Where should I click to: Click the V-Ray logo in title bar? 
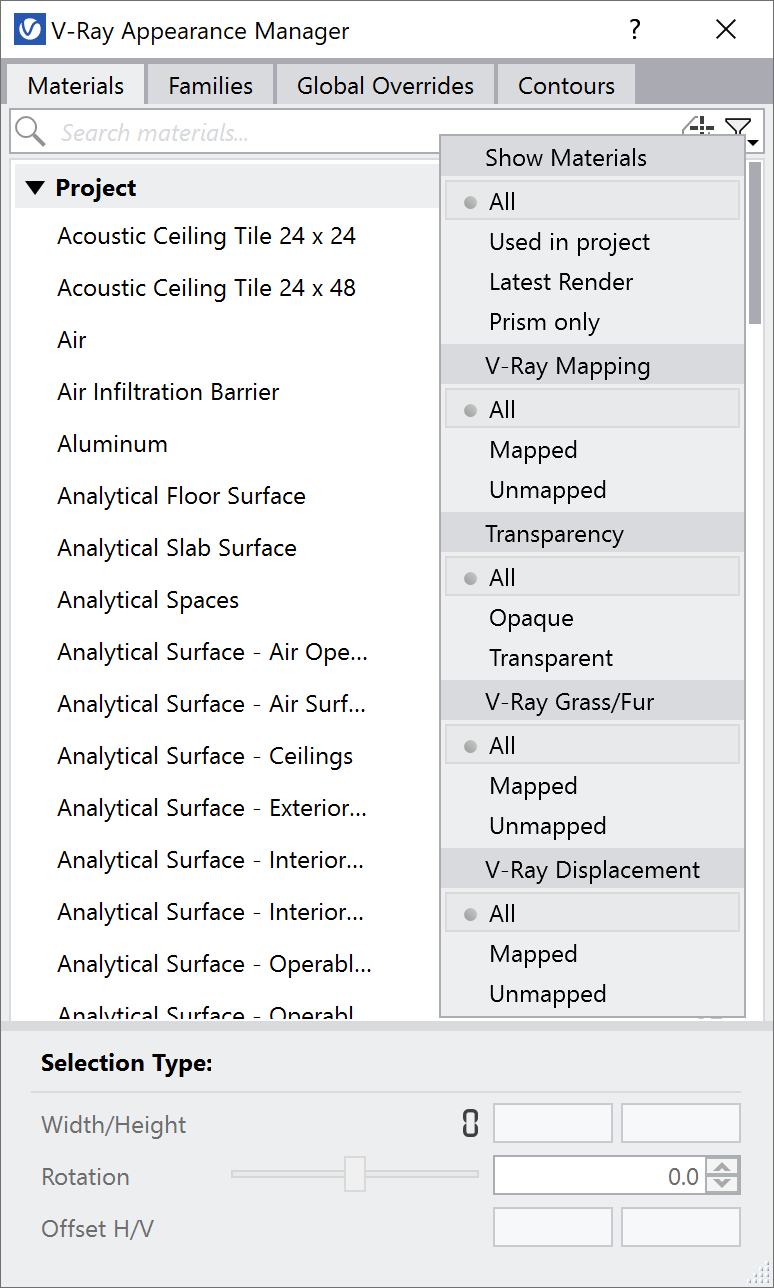(30, 31)
